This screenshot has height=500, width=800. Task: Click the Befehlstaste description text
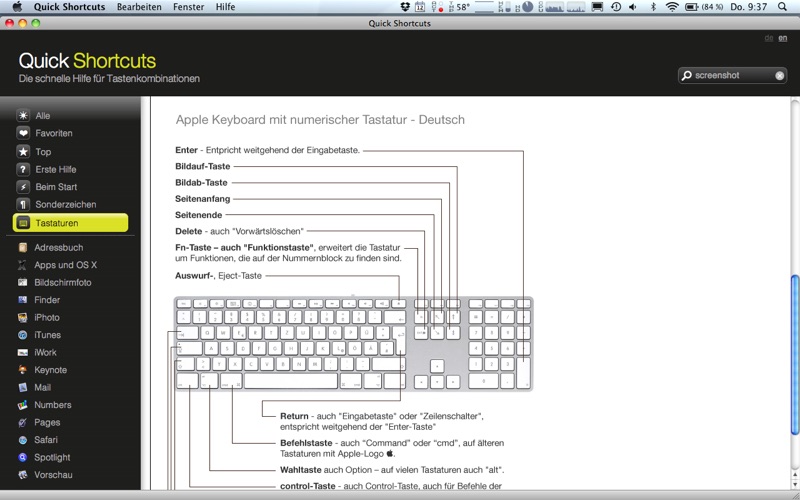click(392, 448)
